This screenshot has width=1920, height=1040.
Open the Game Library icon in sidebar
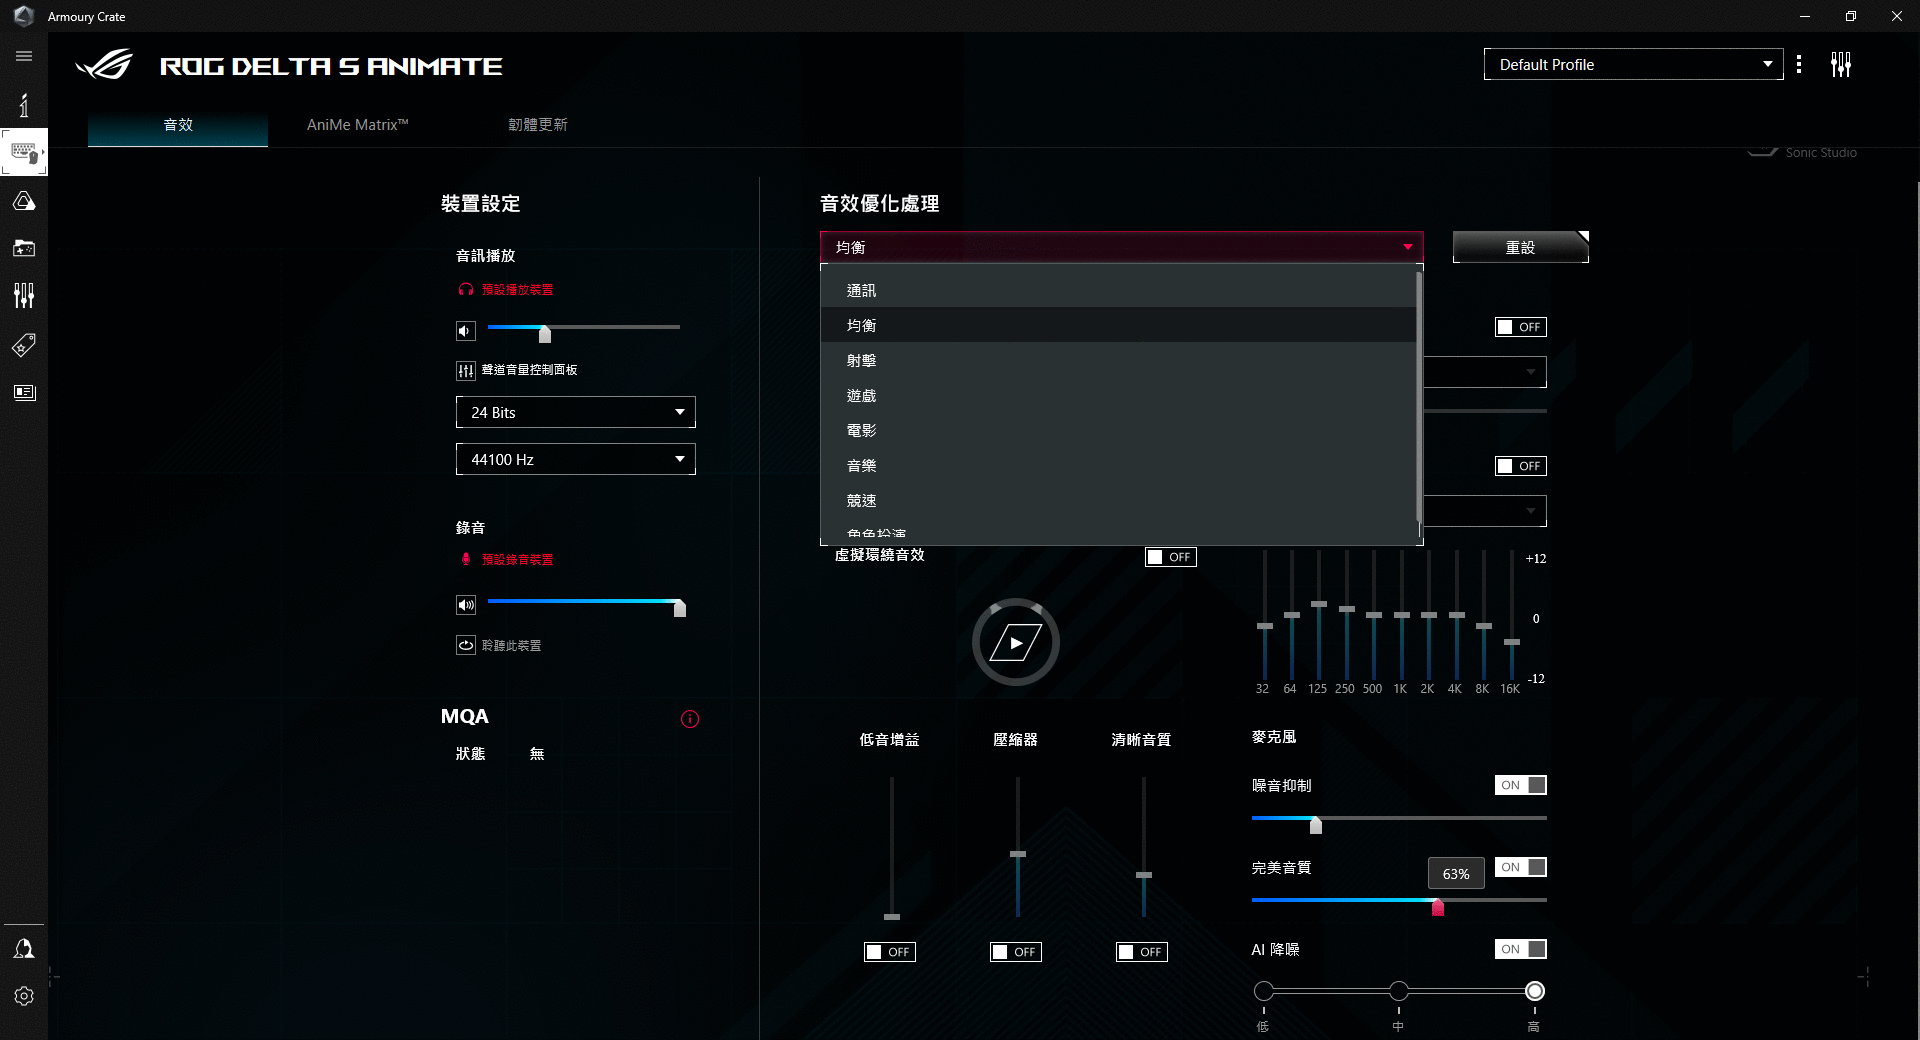pos(24,248)
